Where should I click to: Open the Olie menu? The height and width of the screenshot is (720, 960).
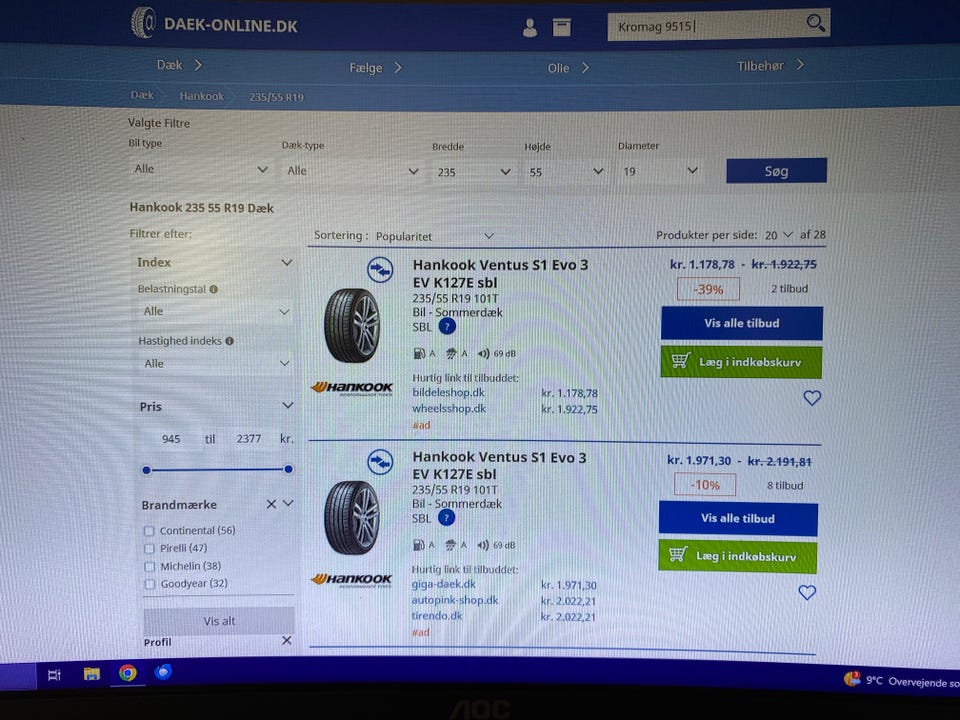point(568,67)
